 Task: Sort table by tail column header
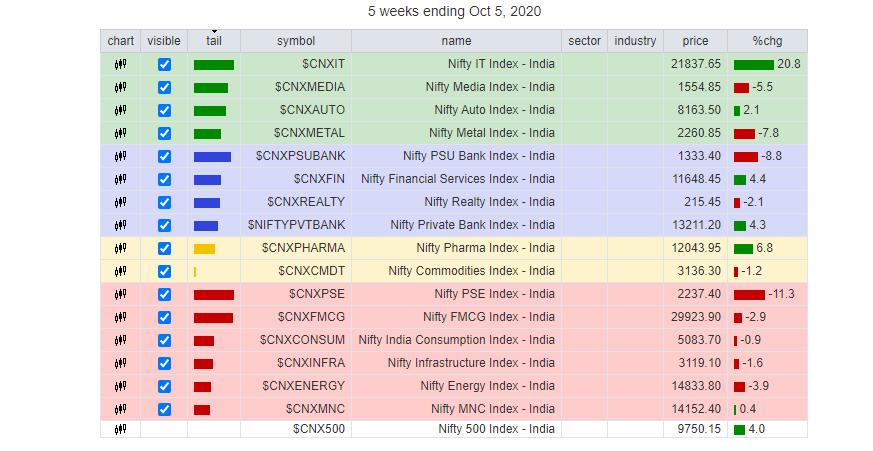tap(214, 41)
